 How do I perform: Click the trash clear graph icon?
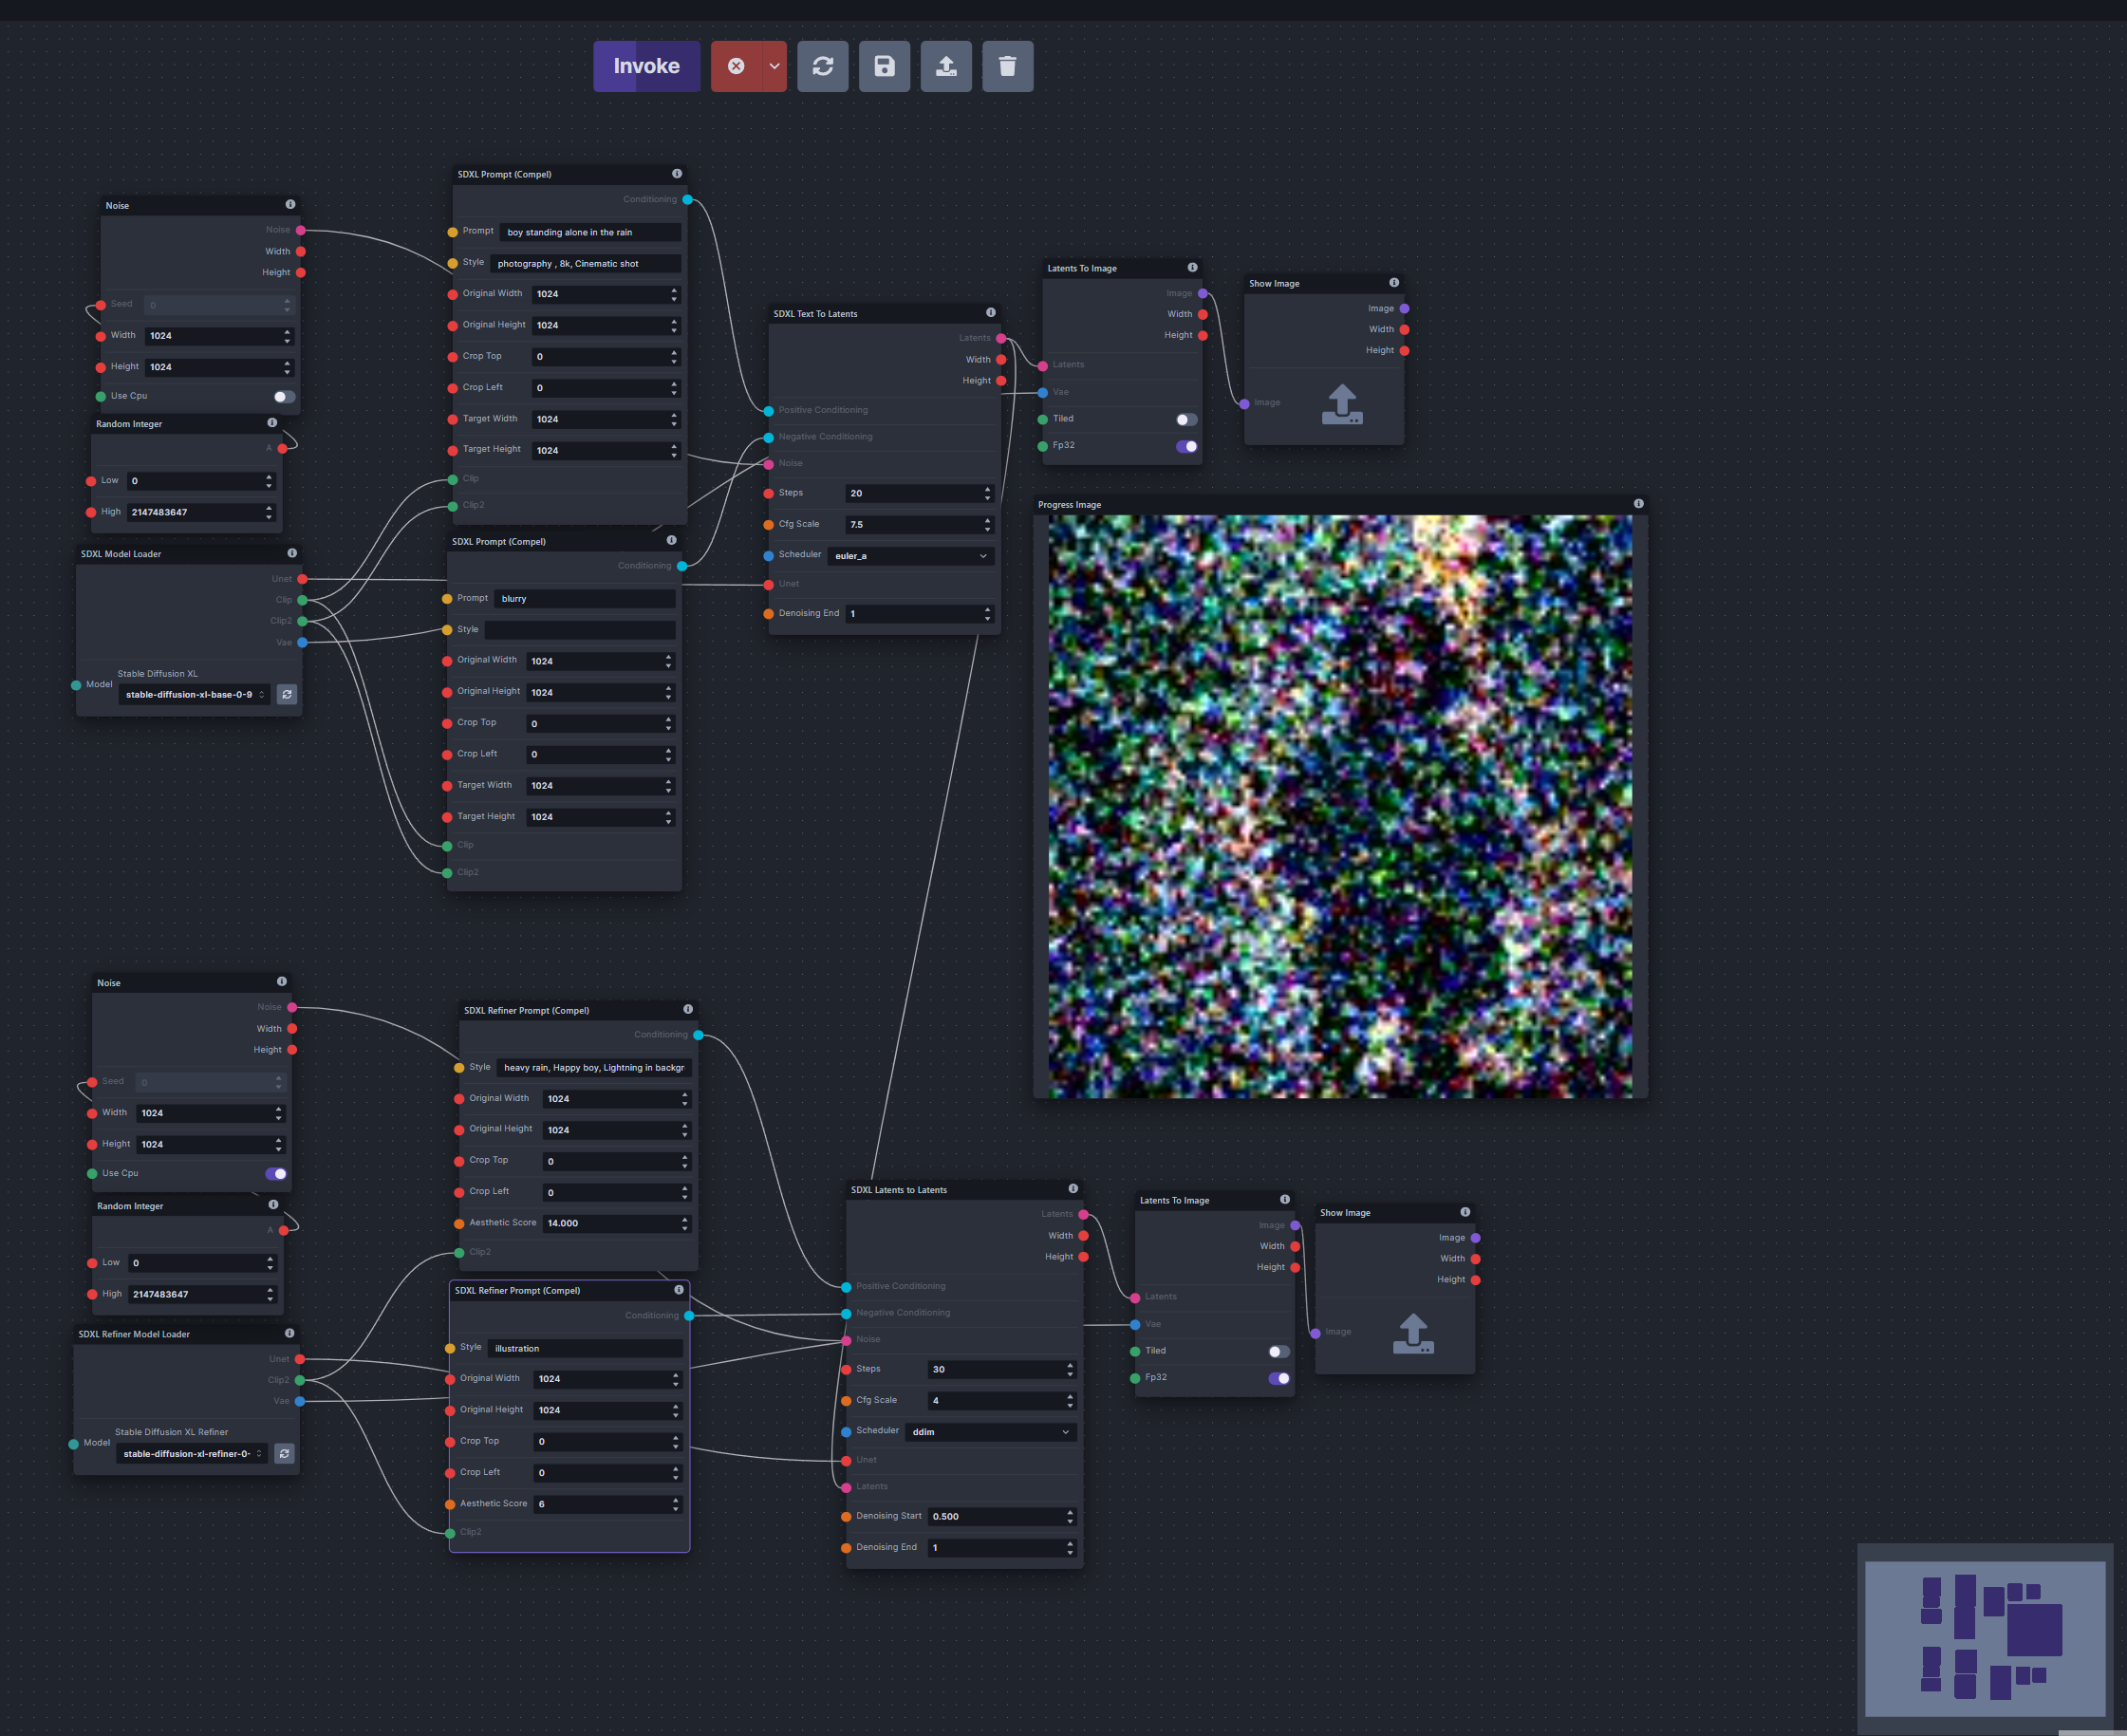pos(1007,66)
